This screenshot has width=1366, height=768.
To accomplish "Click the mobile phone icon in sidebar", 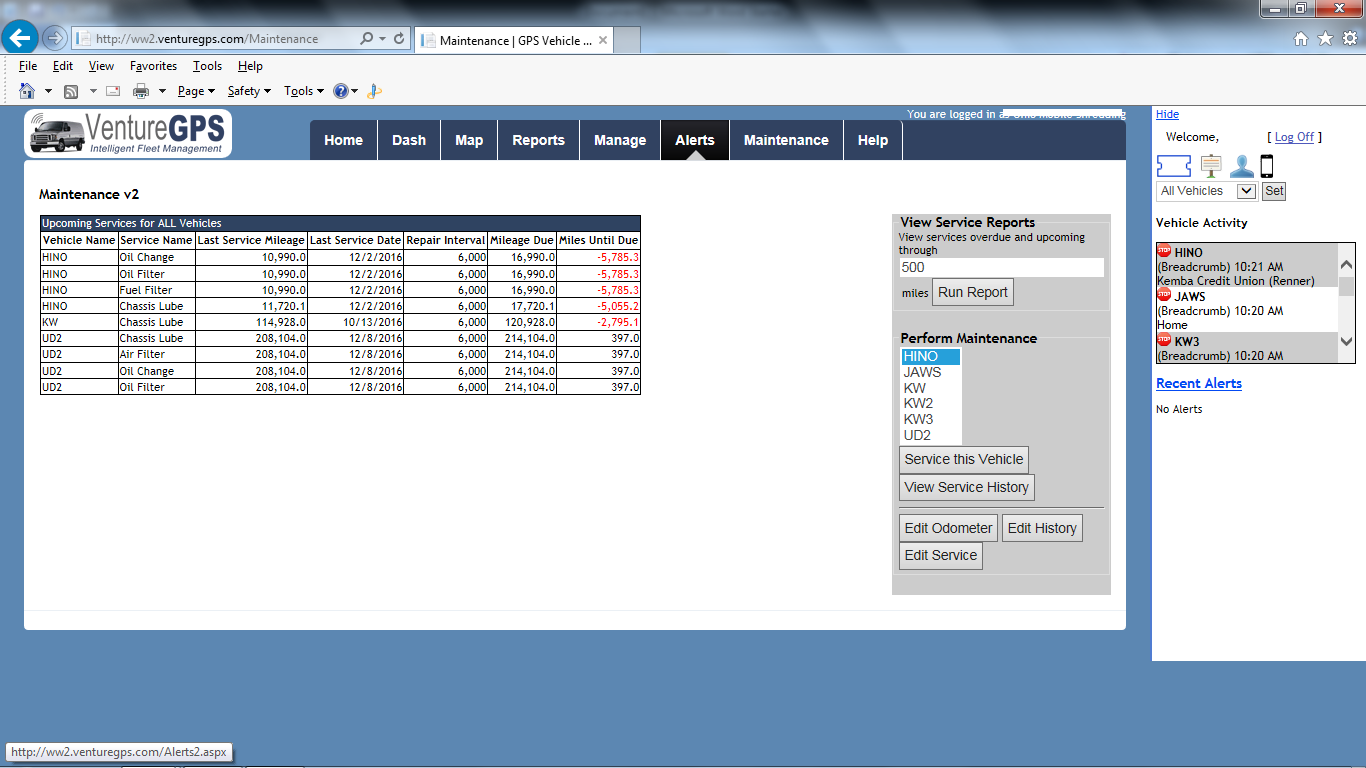I will 1267,166.
